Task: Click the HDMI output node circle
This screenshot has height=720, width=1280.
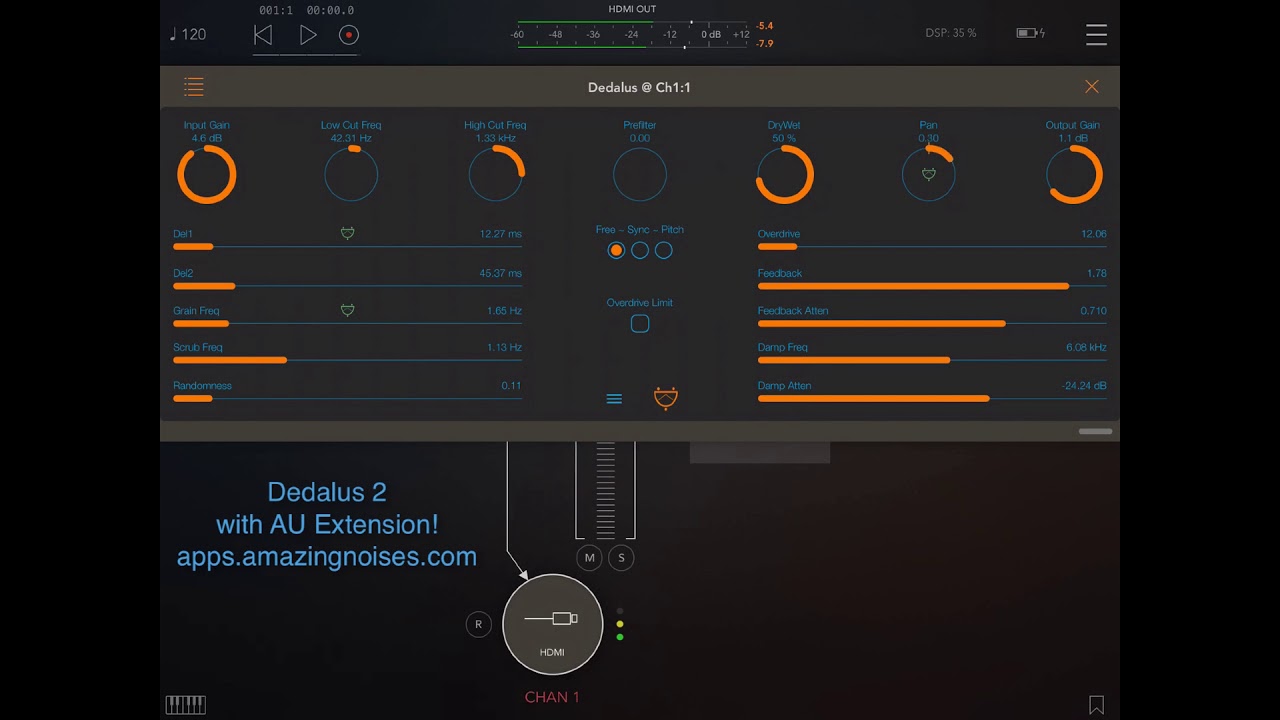Action: 552,624
